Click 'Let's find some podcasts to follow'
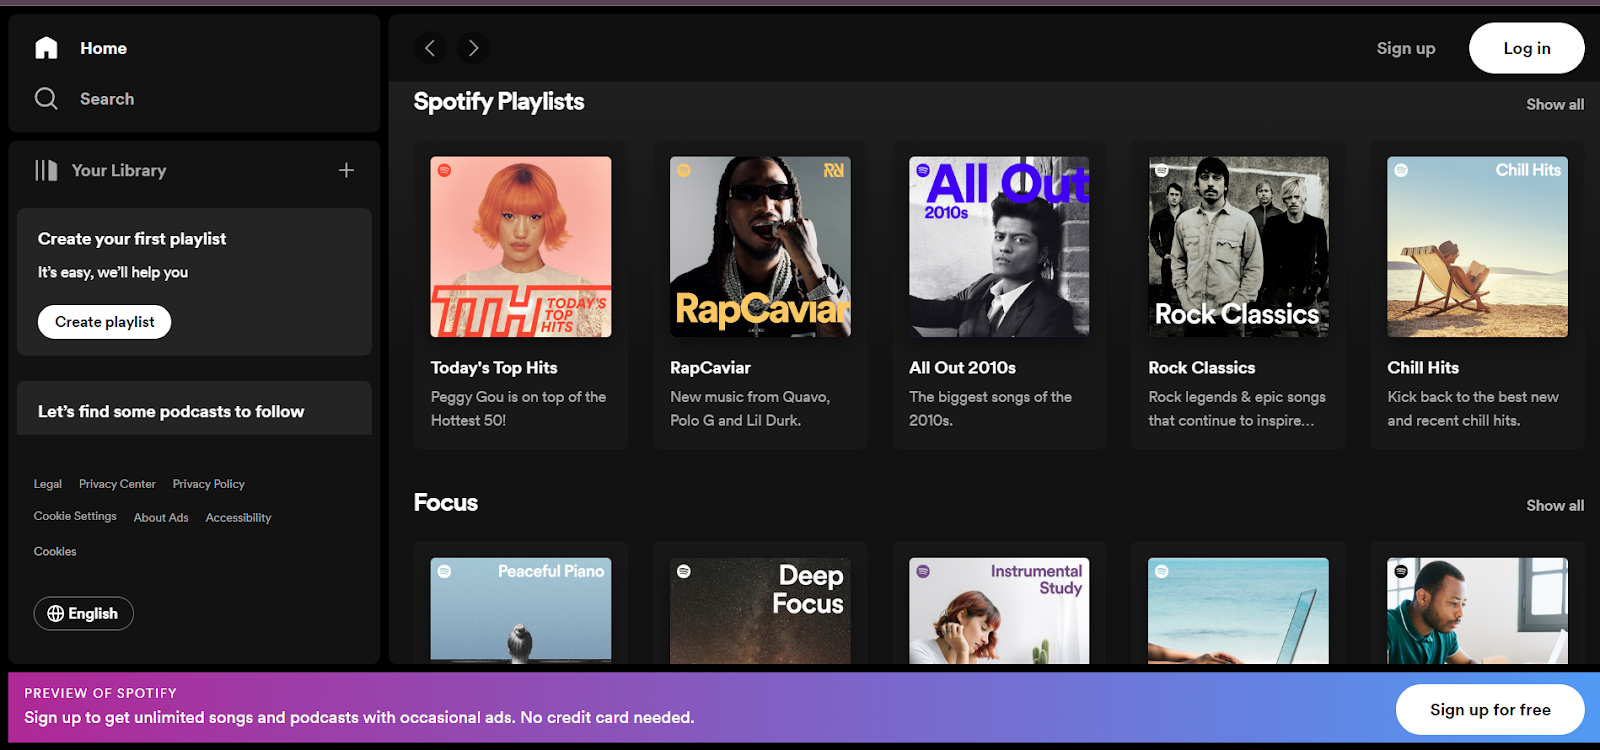The width and height of the screenshot is (1600, 750). point(171,412)
